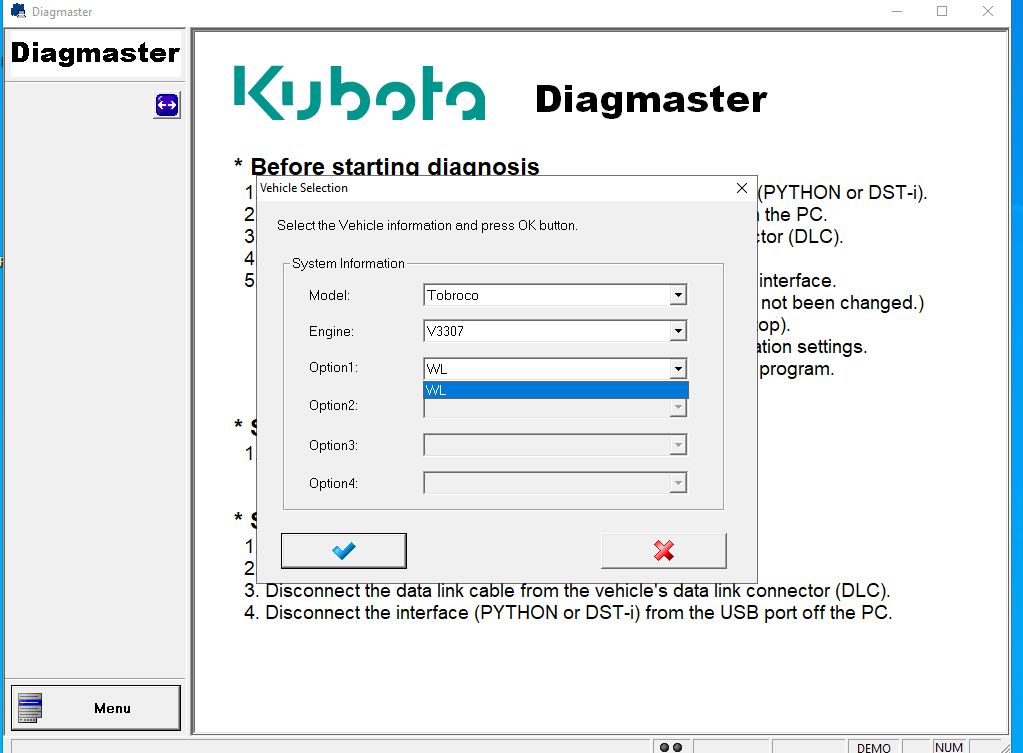The width and height of the screenshot is (1023, 753).
Task: Open the Engine dropdown arrow
Action: [x=679, y=331]
